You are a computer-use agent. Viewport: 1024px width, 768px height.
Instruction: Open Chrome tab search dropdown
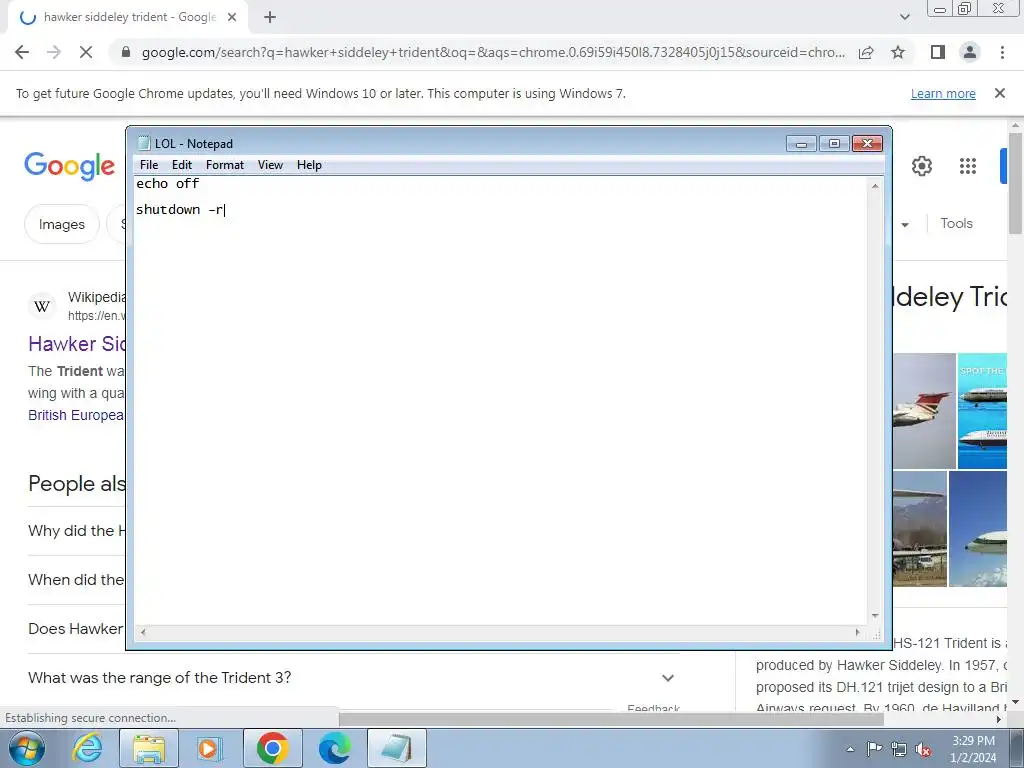click(x=904, y=17)
